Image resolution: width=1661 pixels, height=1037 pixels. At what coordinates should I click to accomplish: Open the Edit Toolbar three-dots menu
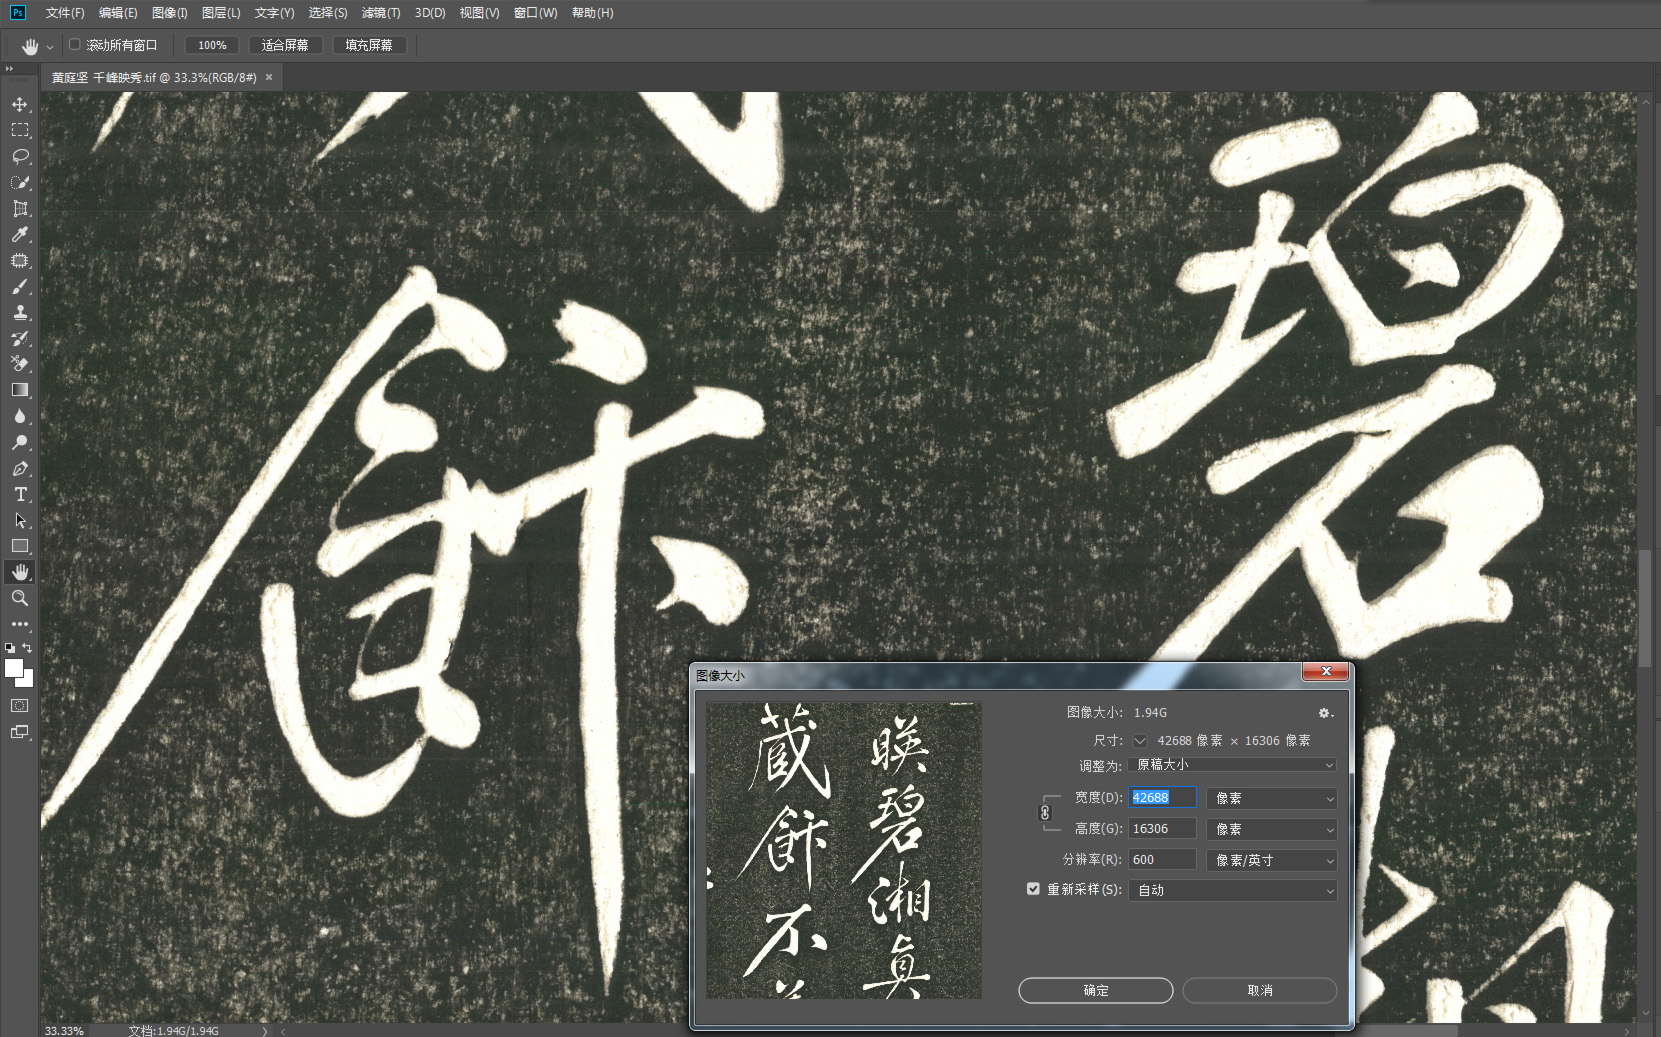(x=20, y=624)
